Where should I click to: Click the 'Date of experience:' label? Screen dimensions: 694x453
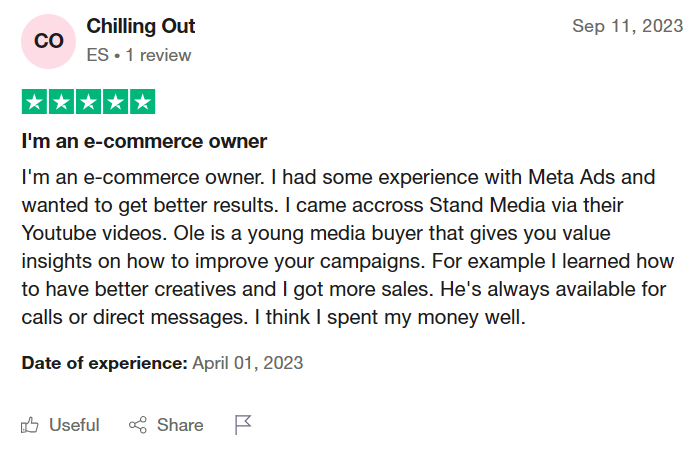click(x=104, y=362)
